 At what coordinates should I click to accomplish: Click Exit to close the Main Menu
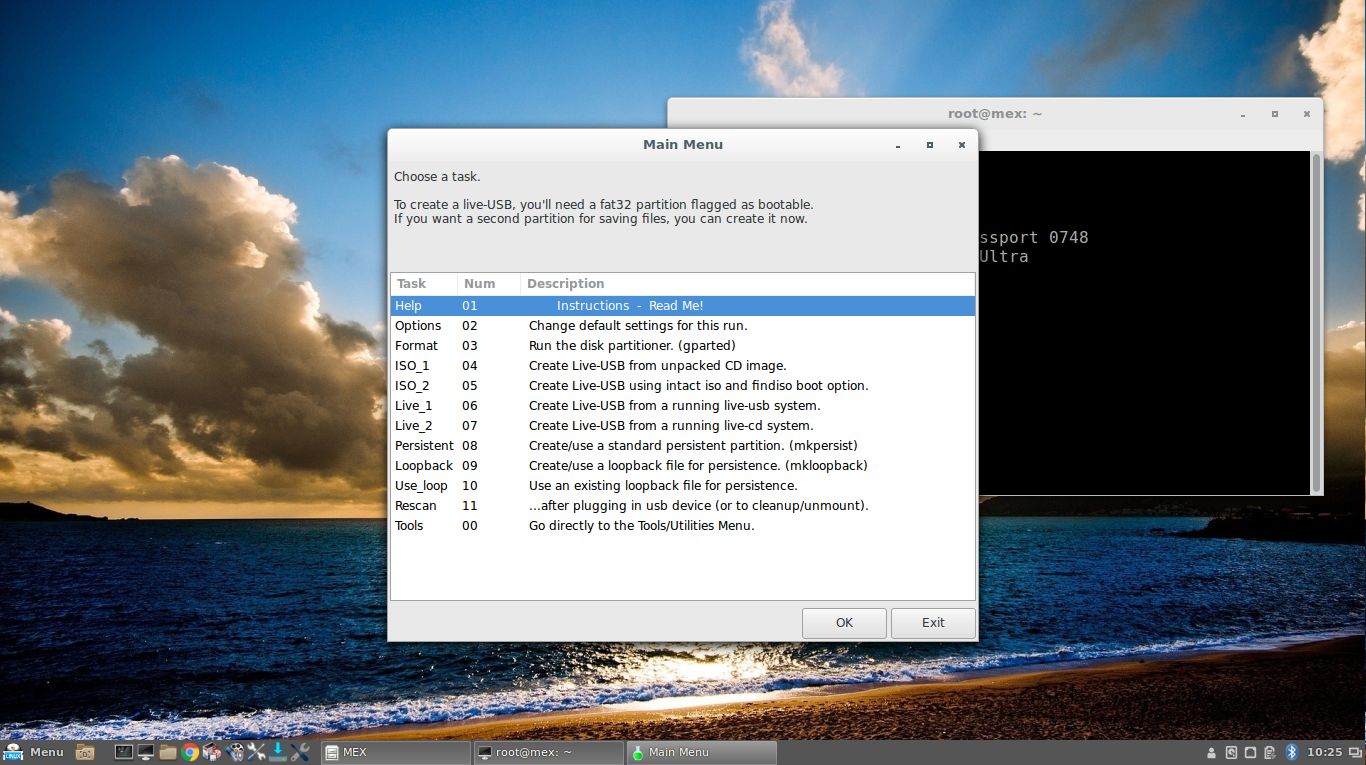point(932,622)
